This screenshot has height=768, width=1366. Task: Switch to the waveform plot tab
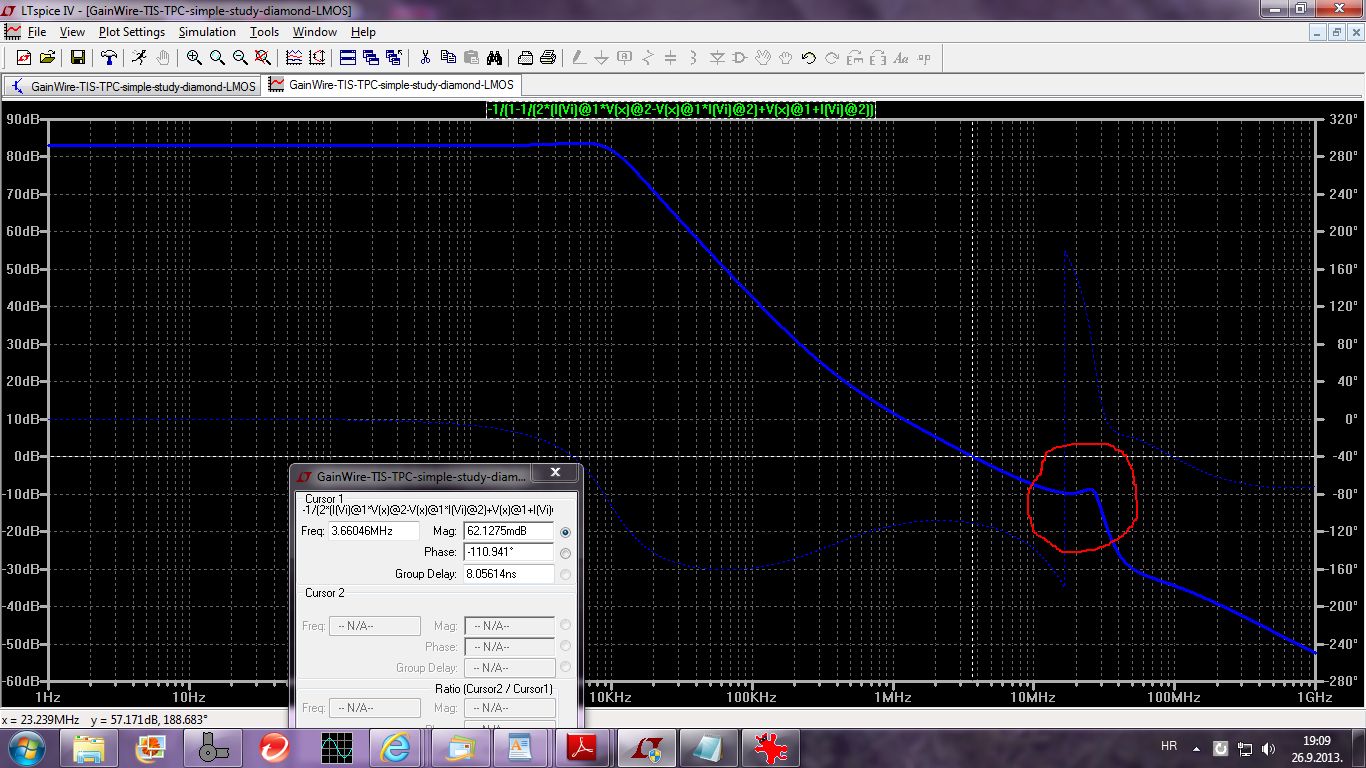(x=392, y=85)
